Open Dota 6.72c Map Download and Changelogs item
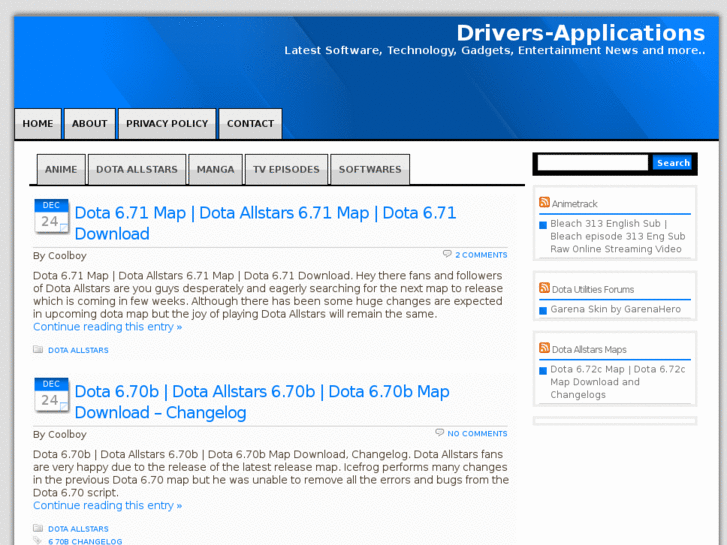This screenshot has width=727, height=545. coord(618,382)
